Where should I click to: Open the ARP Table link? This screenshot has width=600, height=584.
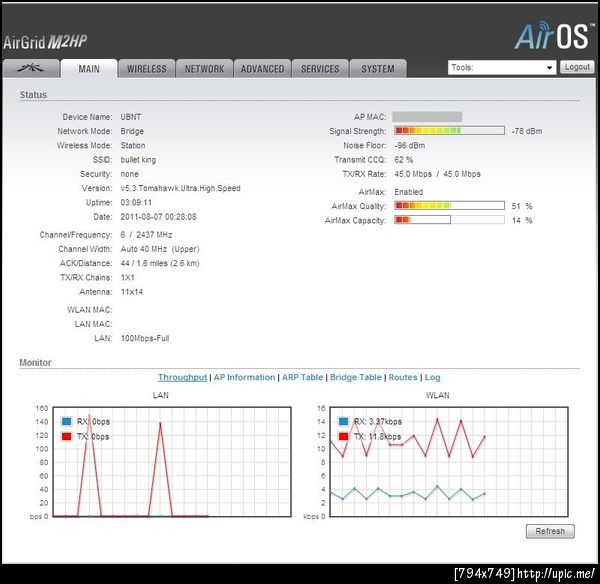302,377
